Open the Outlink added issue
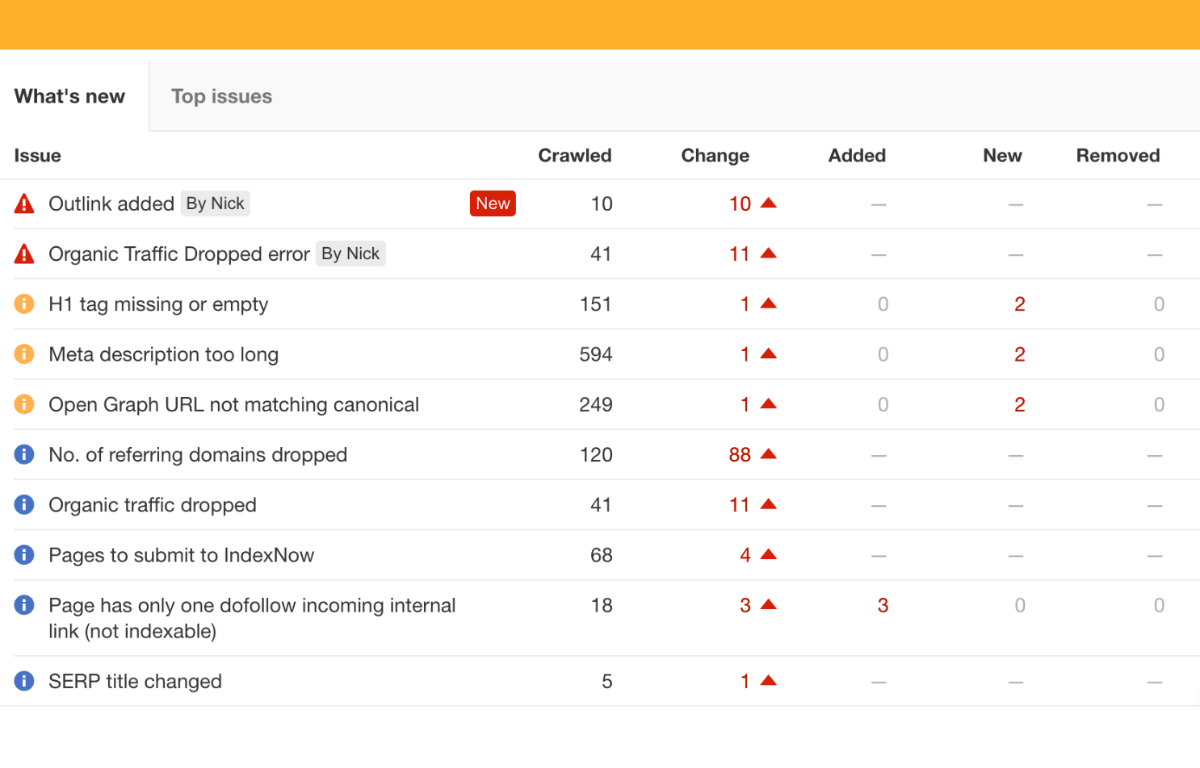This screenshot has height=768, width=1200. 111,204
